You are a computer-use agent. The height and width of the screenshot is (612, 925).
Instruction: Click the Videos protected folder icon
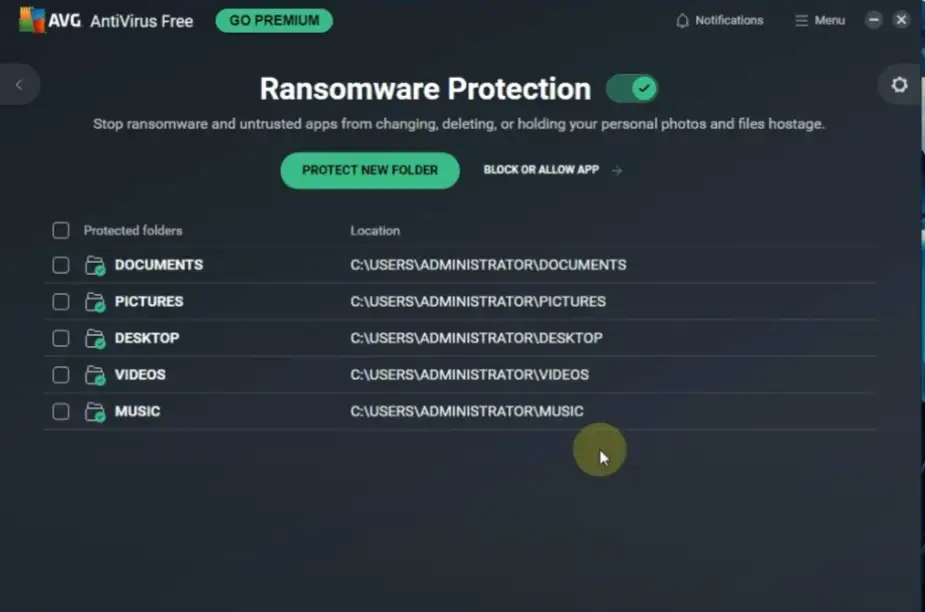95,376
